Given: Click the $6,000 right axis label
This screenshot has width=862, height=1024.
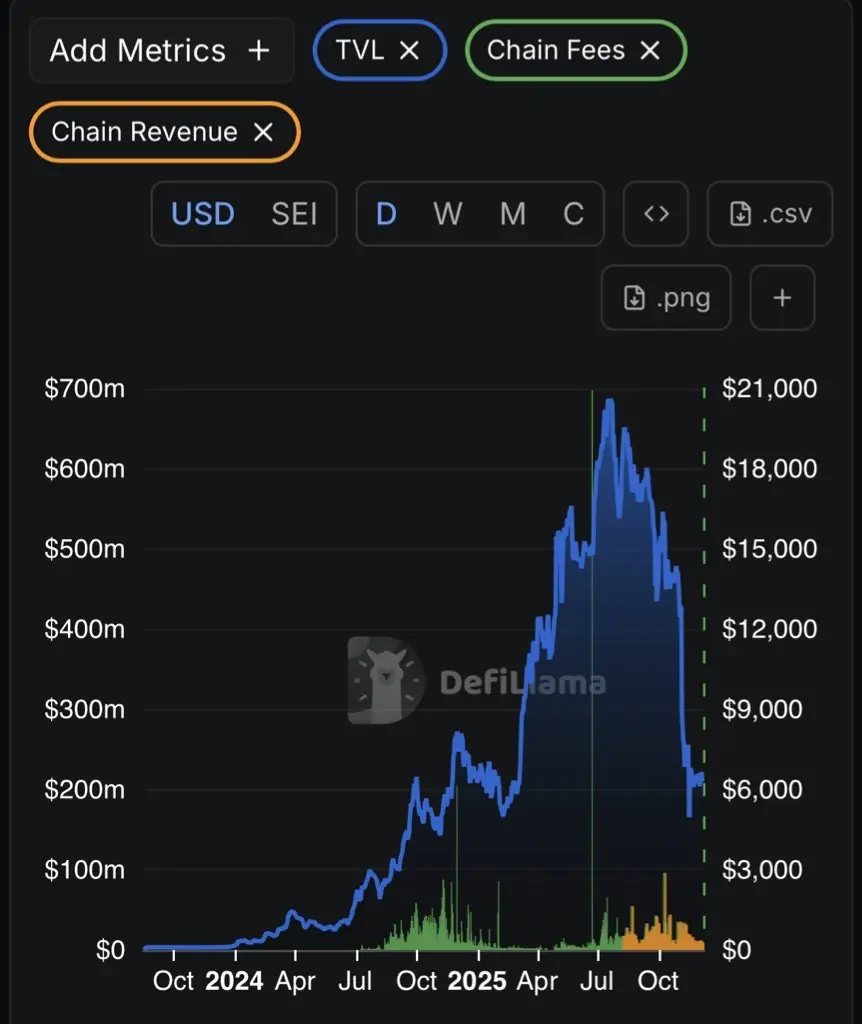Looking at the screenshot, I should click(x=762, y=790).
